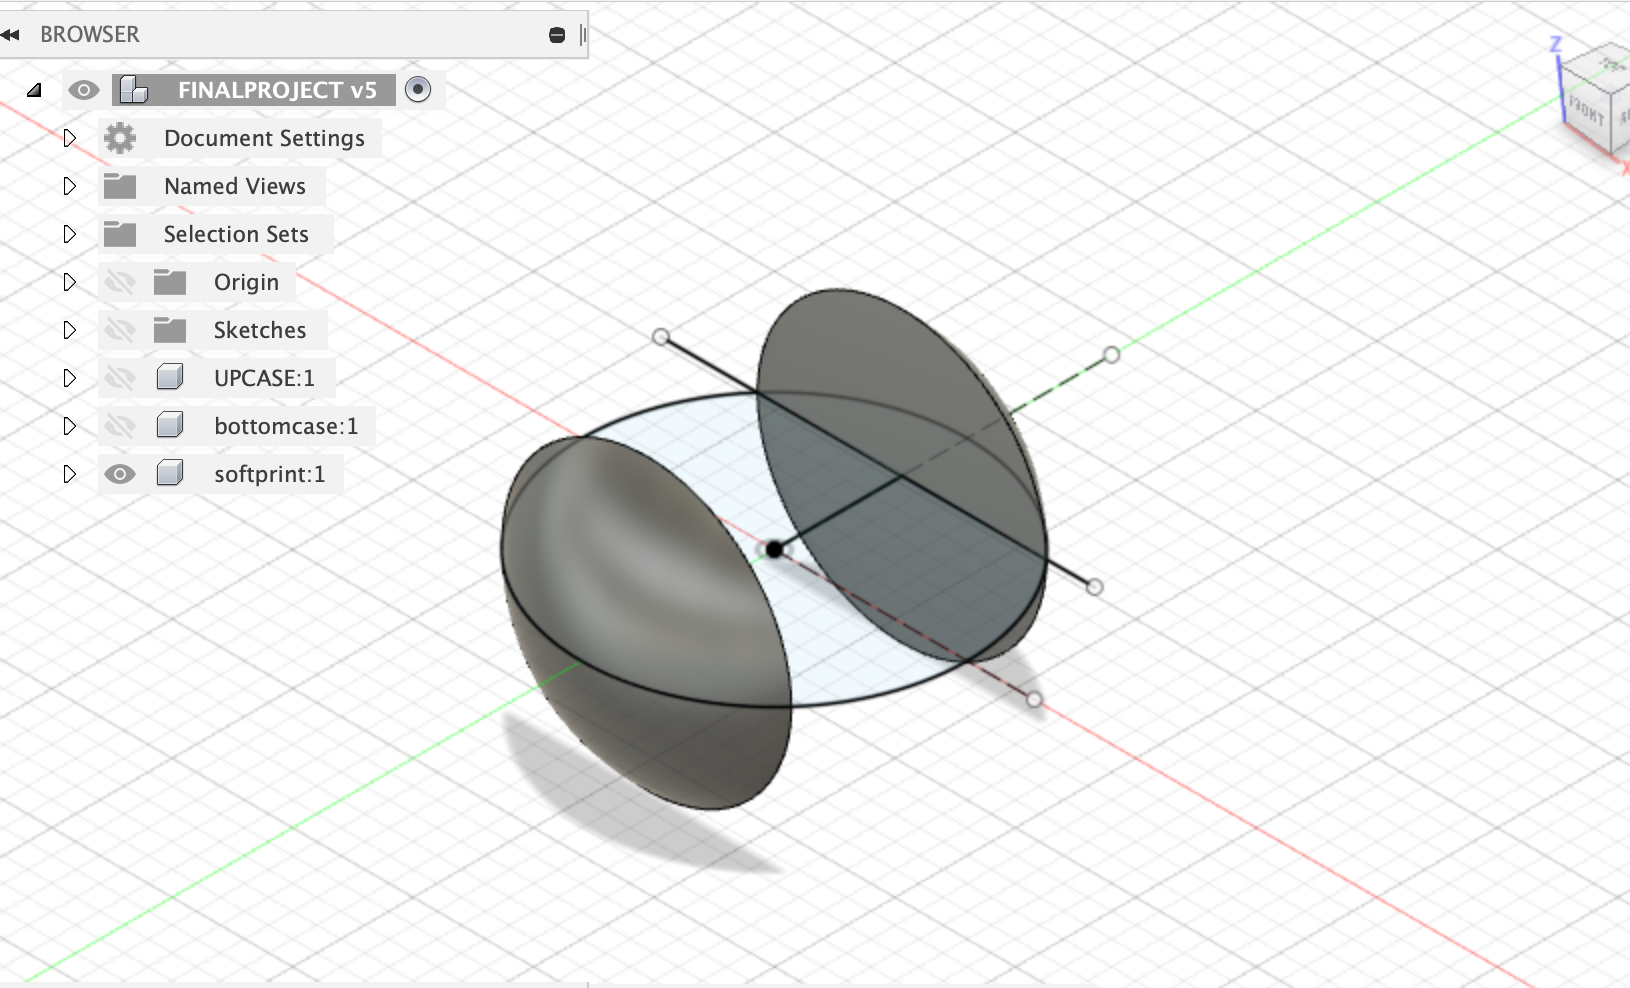This screenshot has width=1630, height=988.
Task: Expand the softprint:1 component
Action: [69, 474]
